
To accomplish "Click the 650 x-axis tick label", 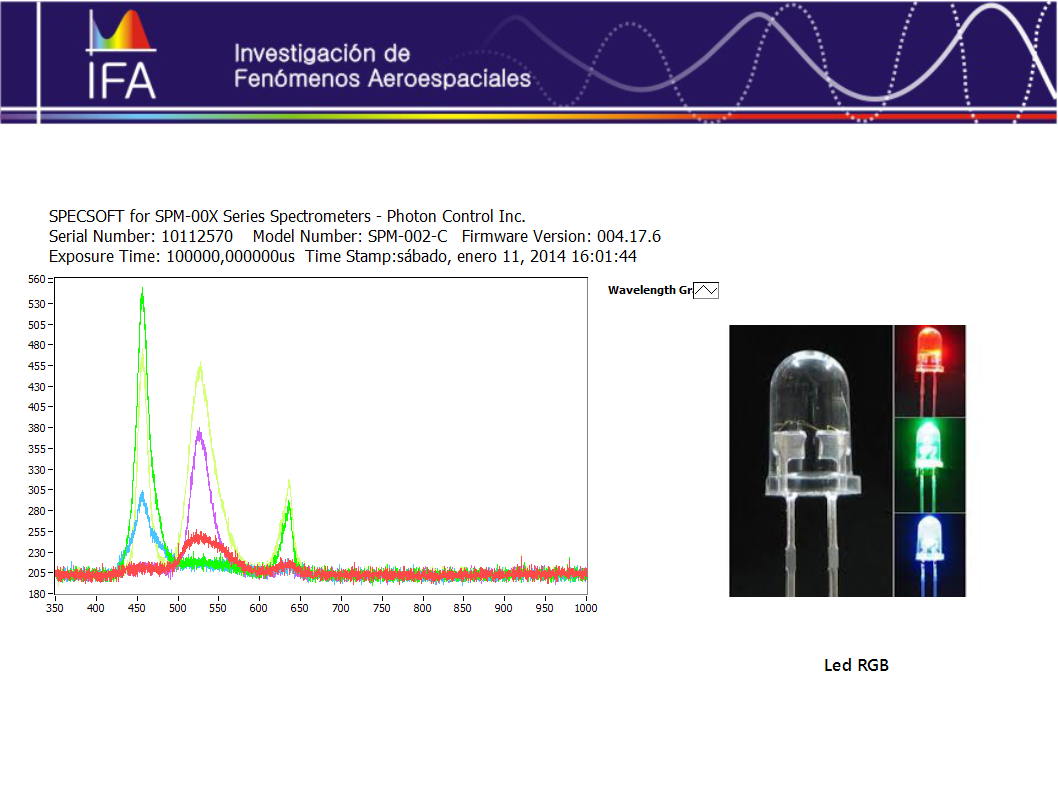I will (300, 608).
